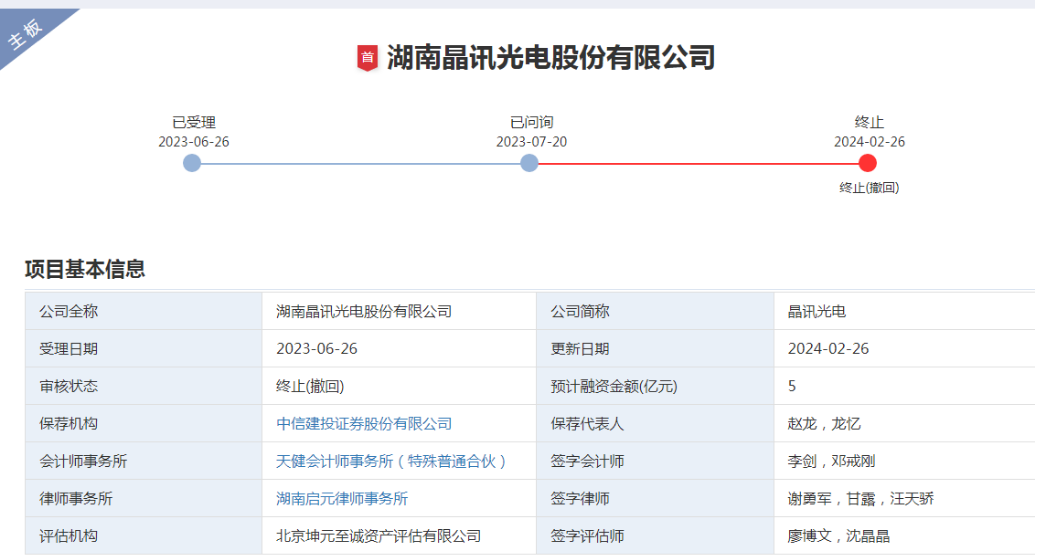The width and height of the screenshot is (1042, 560).
Task: Click the 审核状态 label cell
Action: [144, 386]
